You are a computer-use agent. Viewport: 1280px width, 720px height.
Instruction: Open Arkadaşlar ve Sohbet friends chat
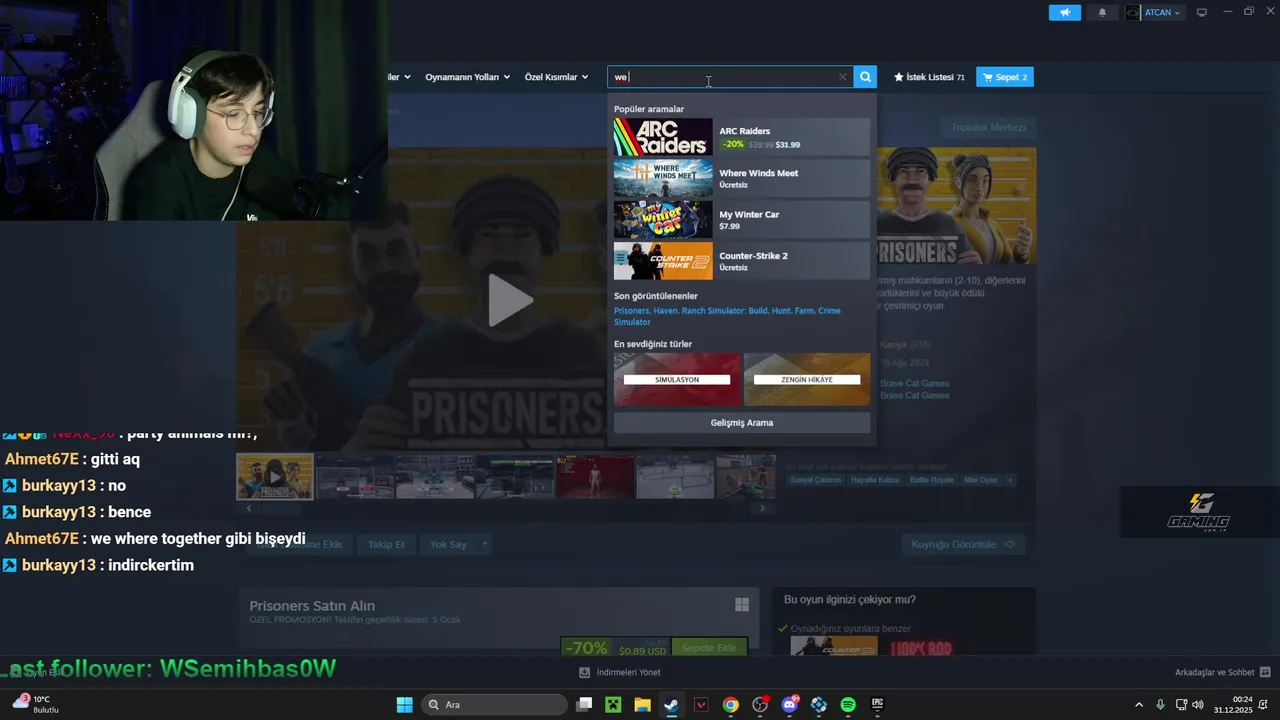1222,672
